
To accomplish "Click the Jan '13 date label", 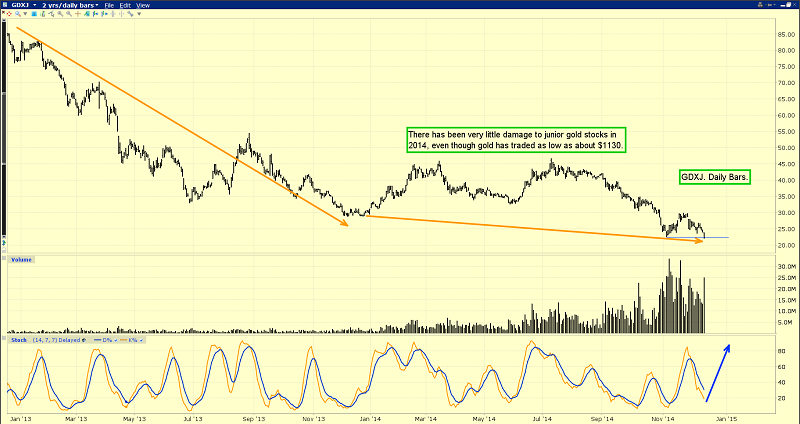I will [21, 419].
